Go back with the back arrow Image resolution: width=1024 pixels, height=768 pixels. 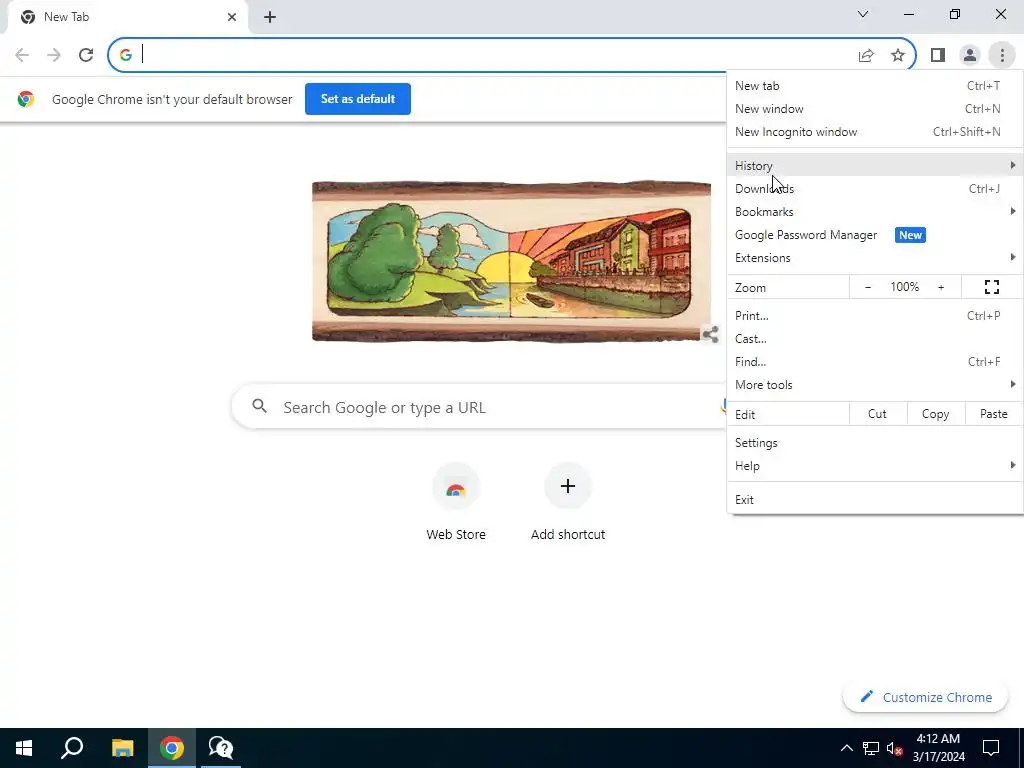22,55
